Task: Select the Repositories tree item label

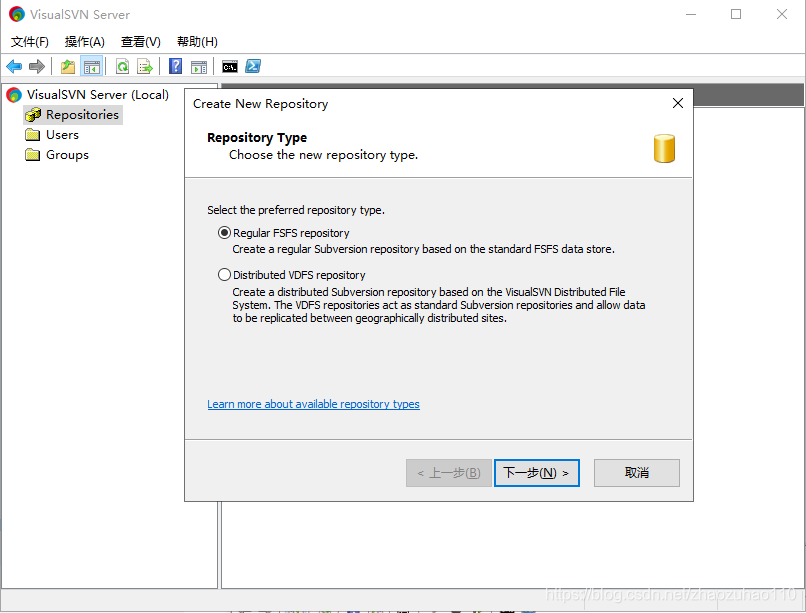Action: point(82,115)
